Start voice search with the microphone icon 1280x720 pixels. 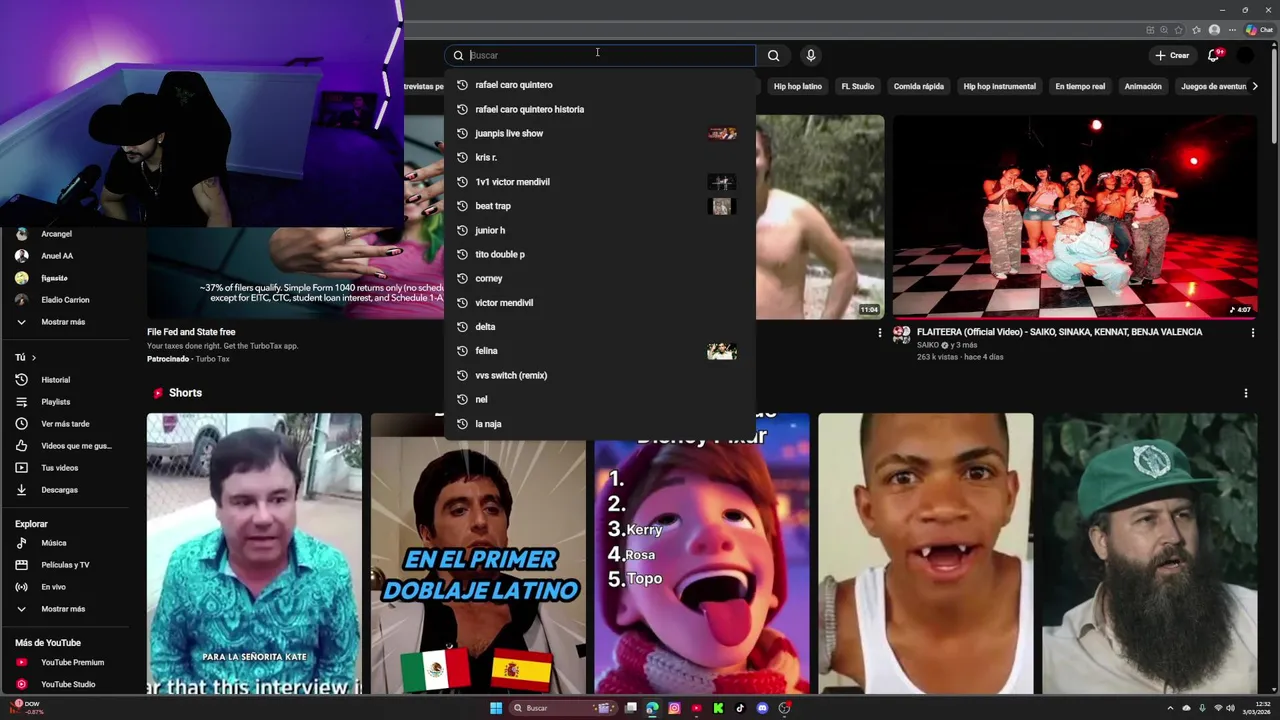point(811,56)
